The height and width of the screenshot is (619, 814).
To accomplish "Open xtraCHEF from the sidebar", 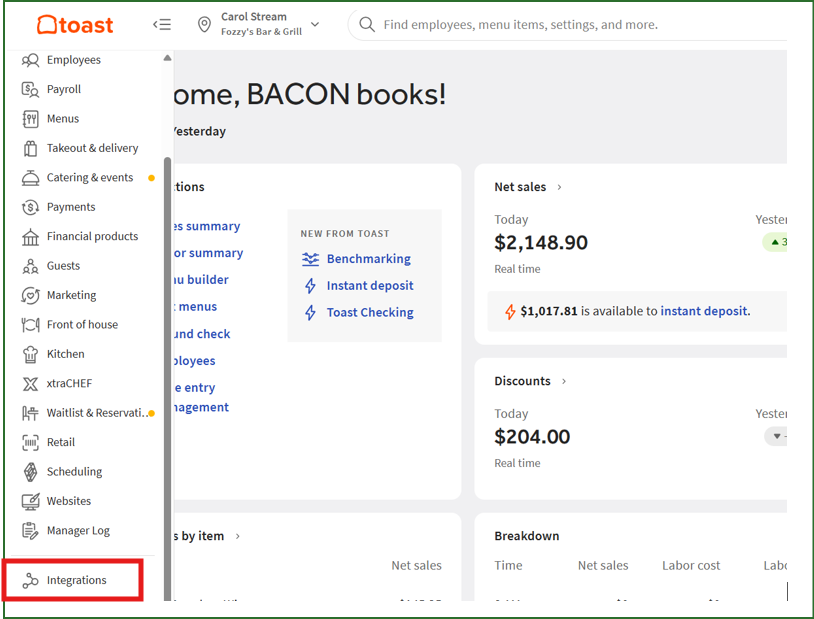I will point(69,384).
